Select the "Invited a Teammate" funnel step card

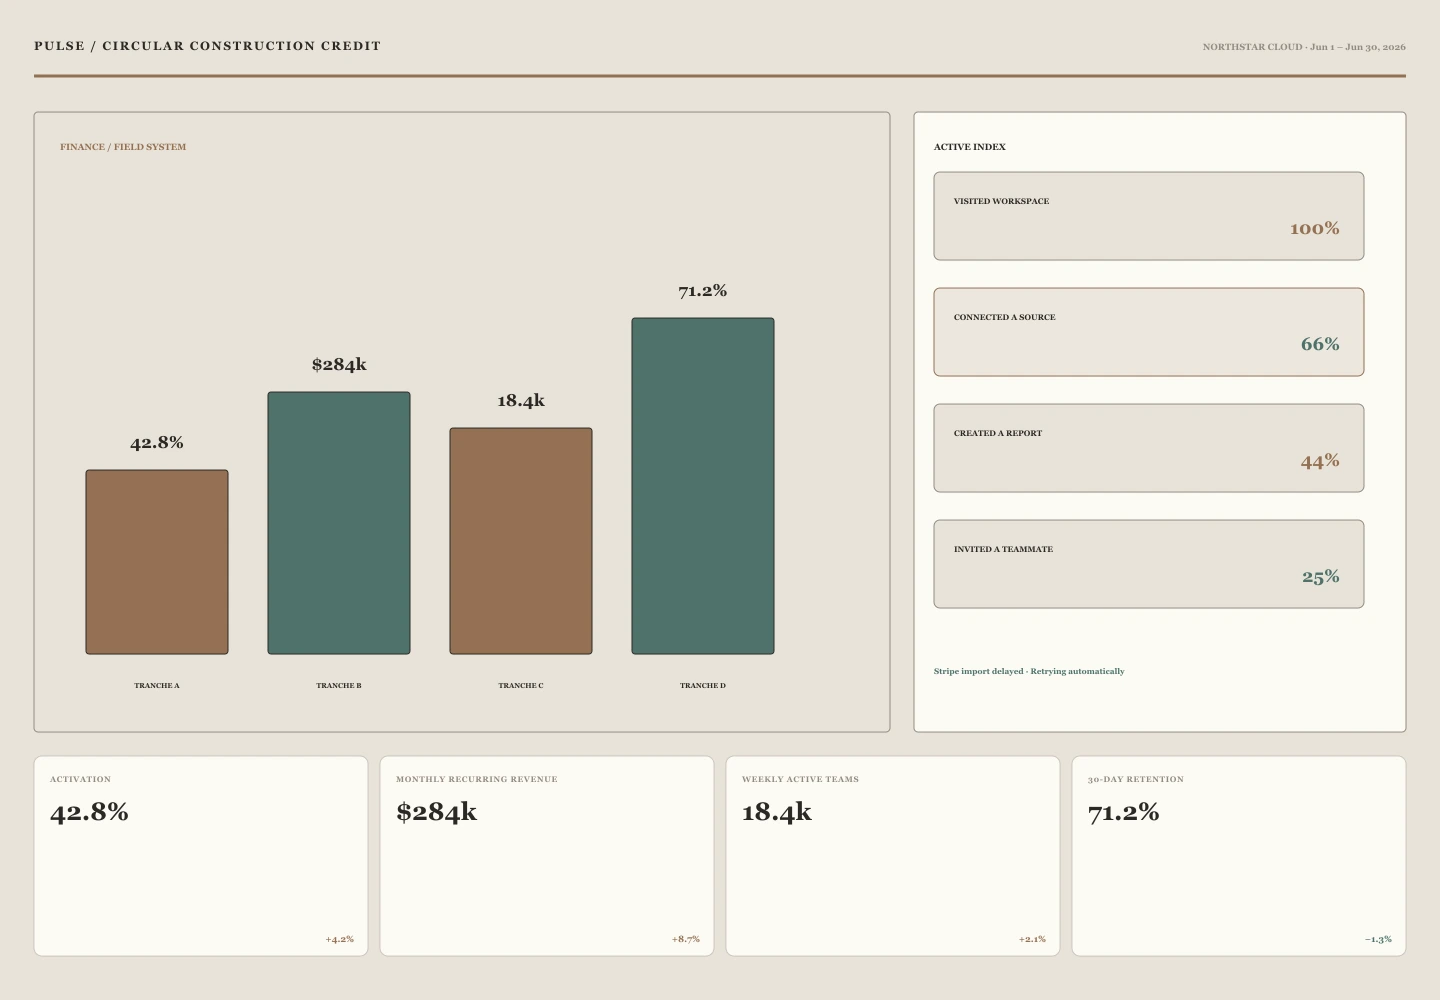coord(1149,564)
